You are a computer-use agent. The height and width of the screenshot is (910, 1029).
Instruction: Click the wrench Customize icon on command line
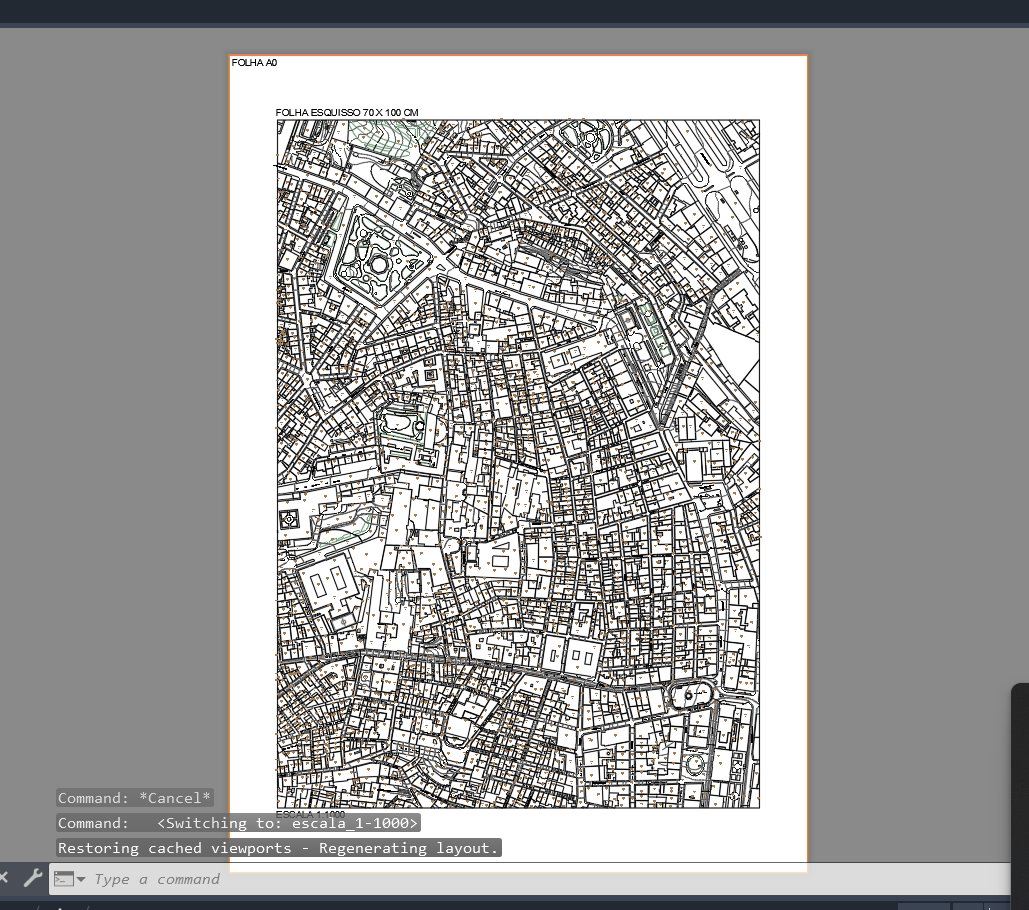32,879
